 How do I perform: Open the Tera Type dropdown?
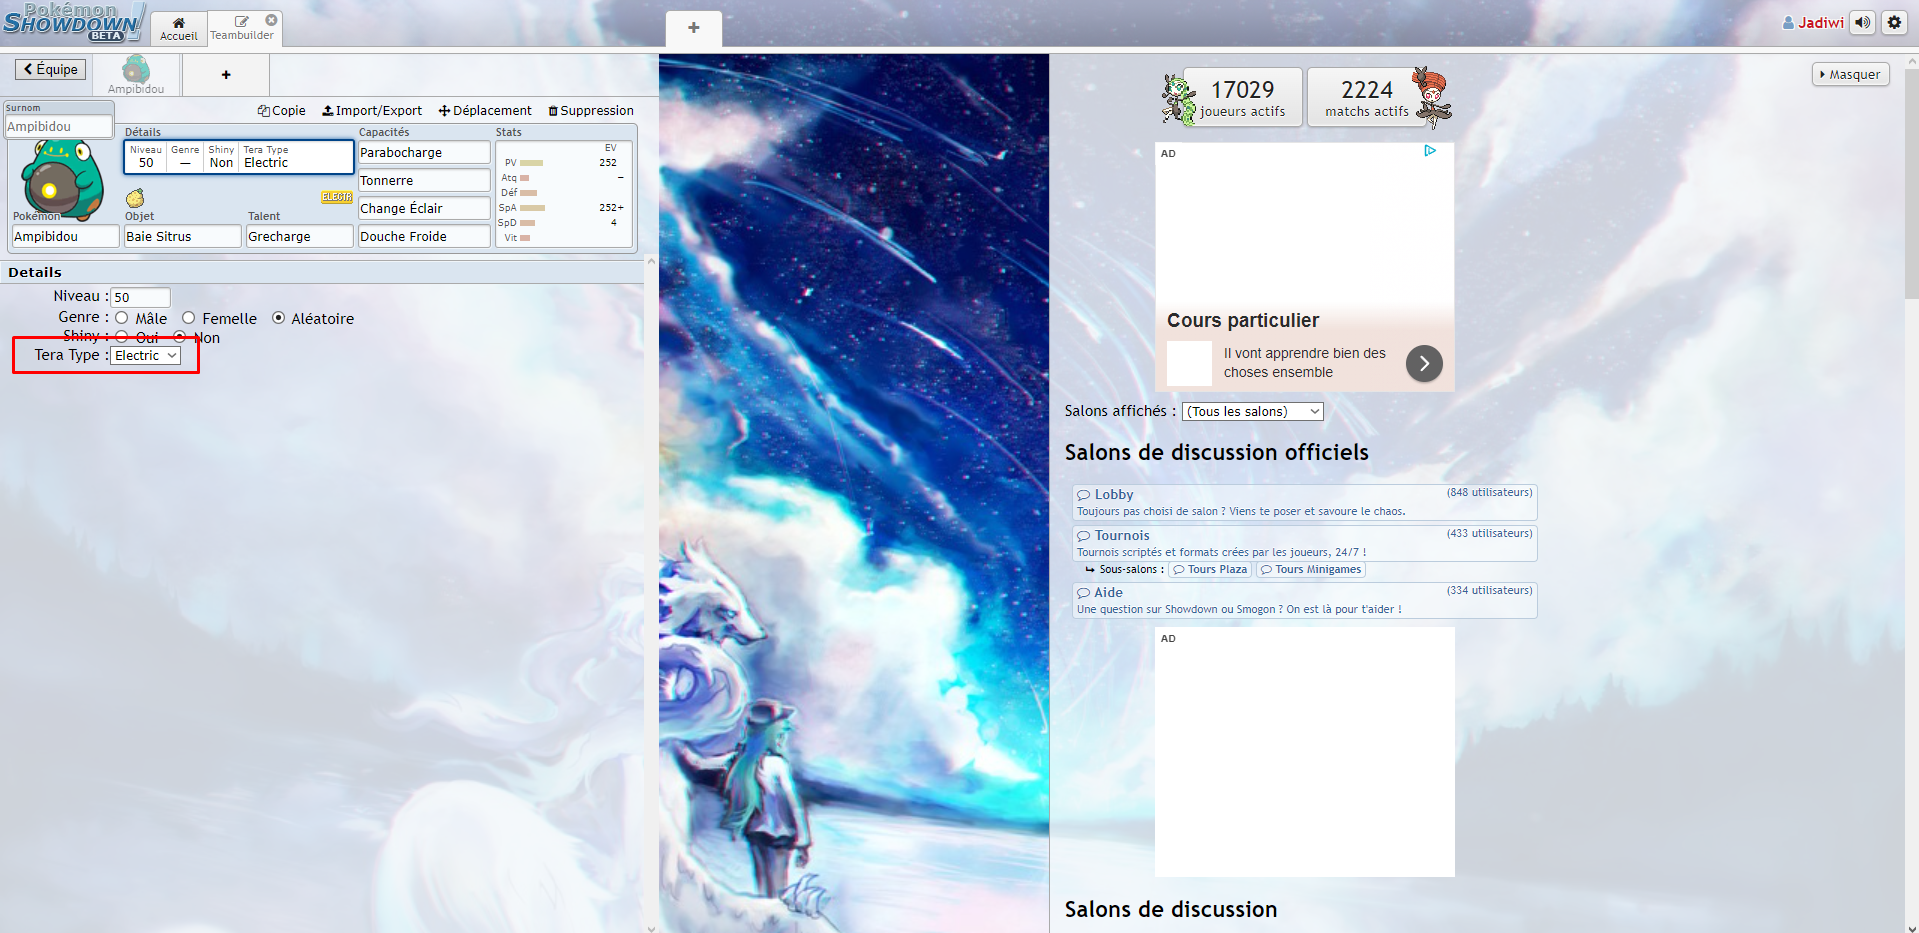146,356
